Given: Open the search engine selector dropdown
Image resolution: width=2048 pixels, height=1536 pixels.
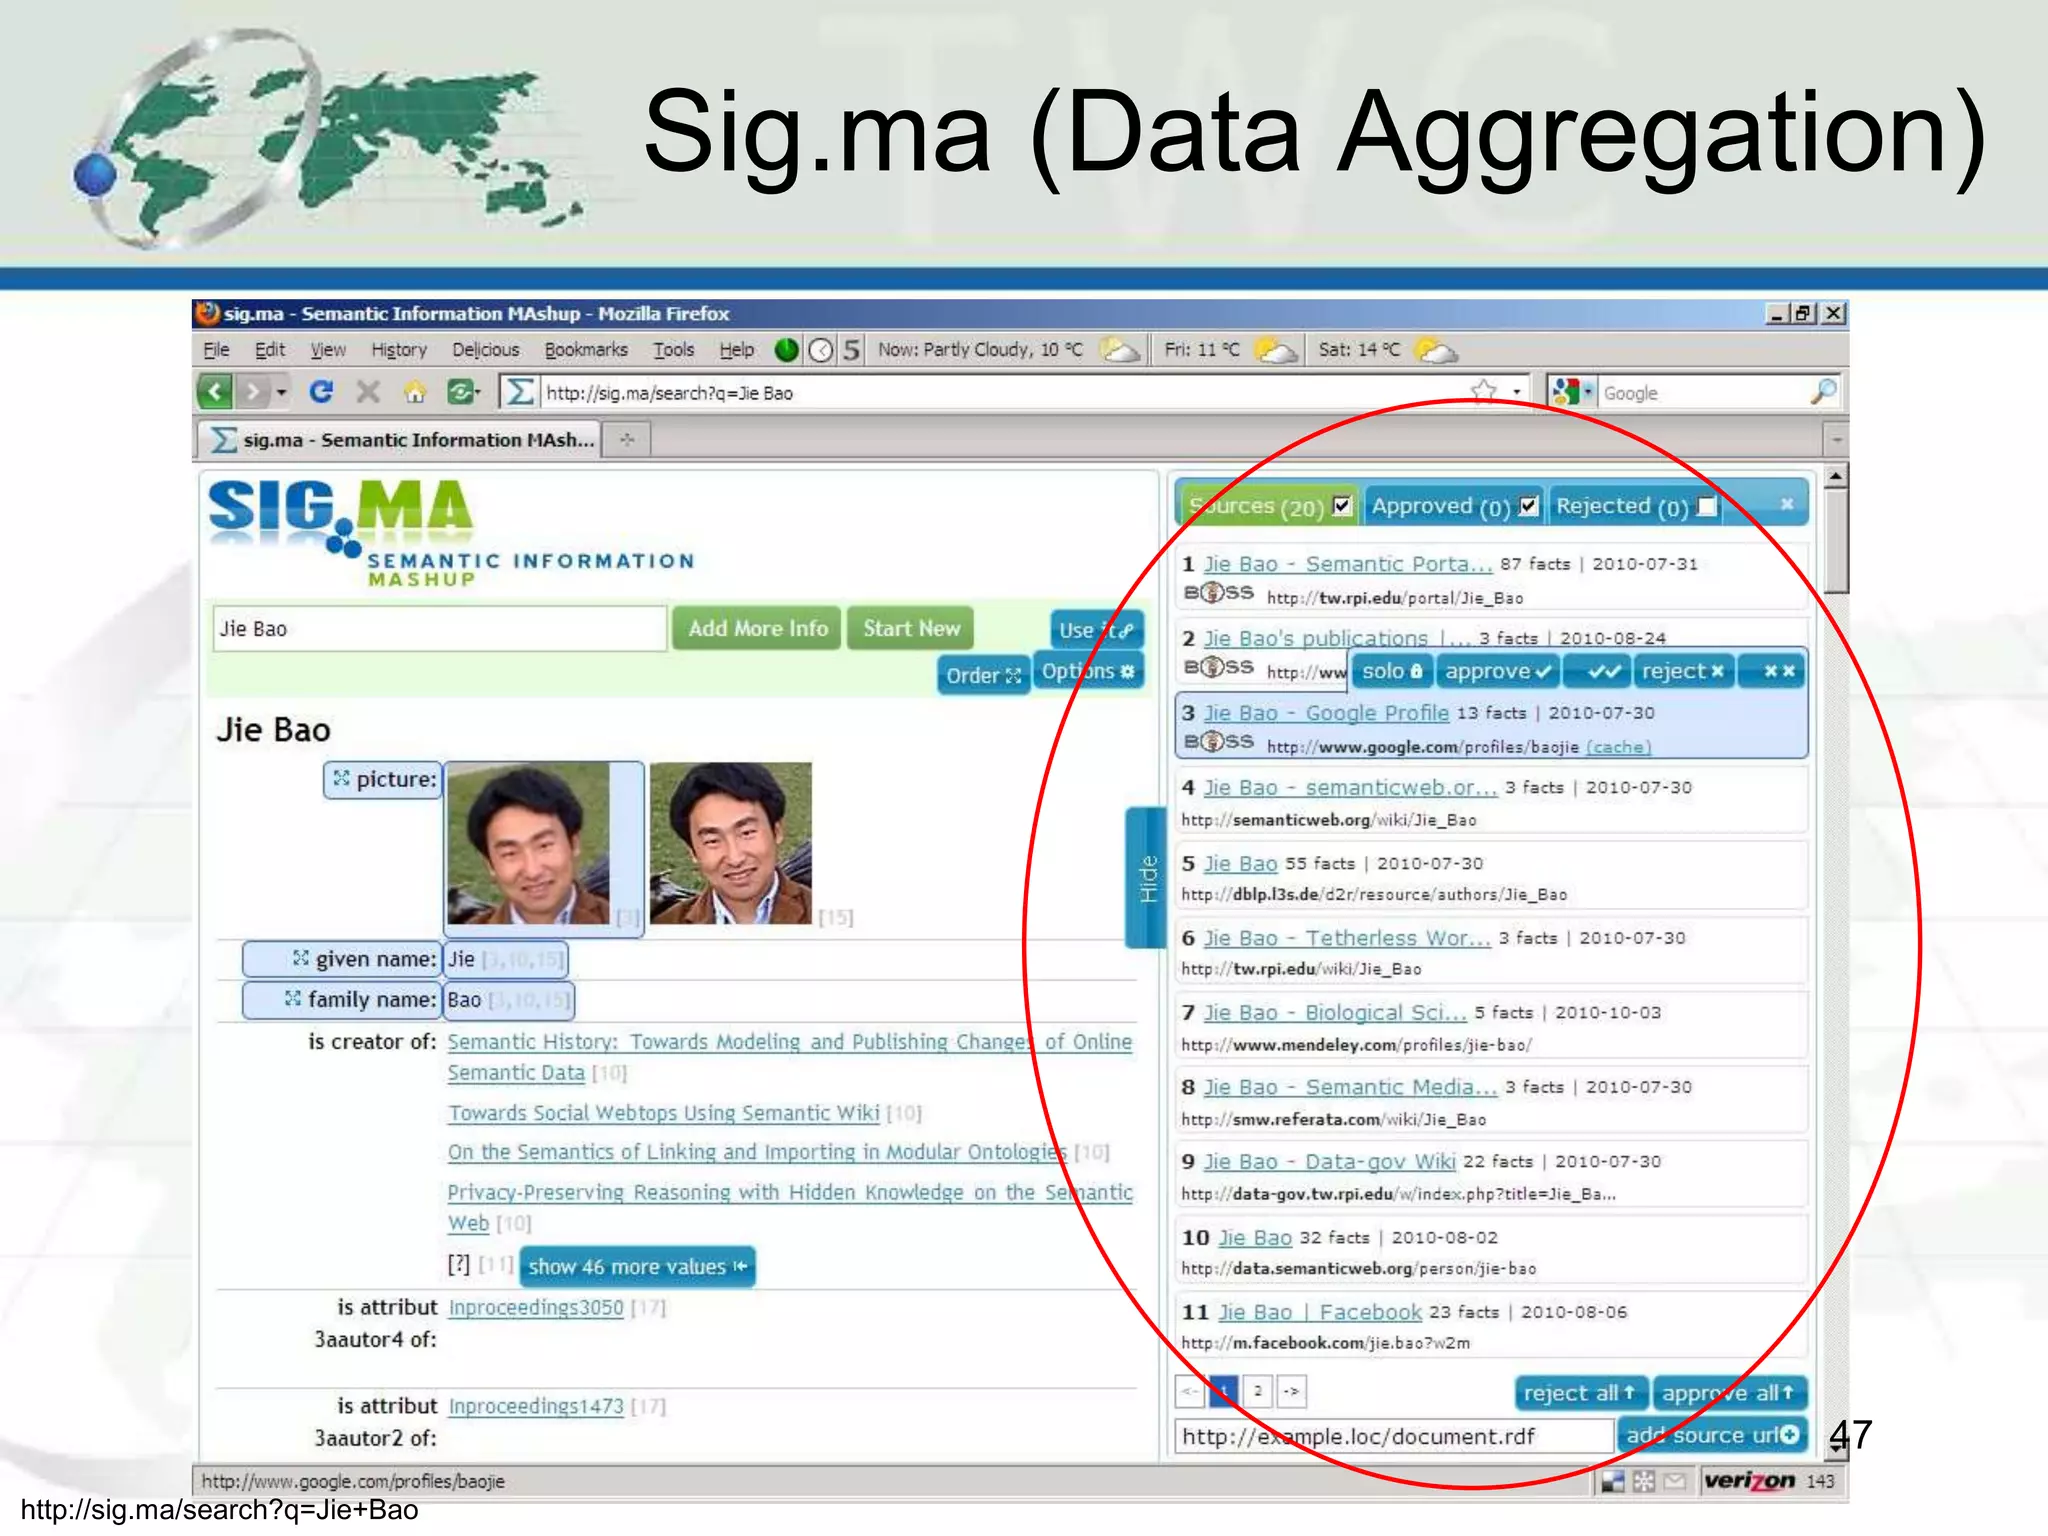Looking at the screenshot, I should tap(1588, 391).
